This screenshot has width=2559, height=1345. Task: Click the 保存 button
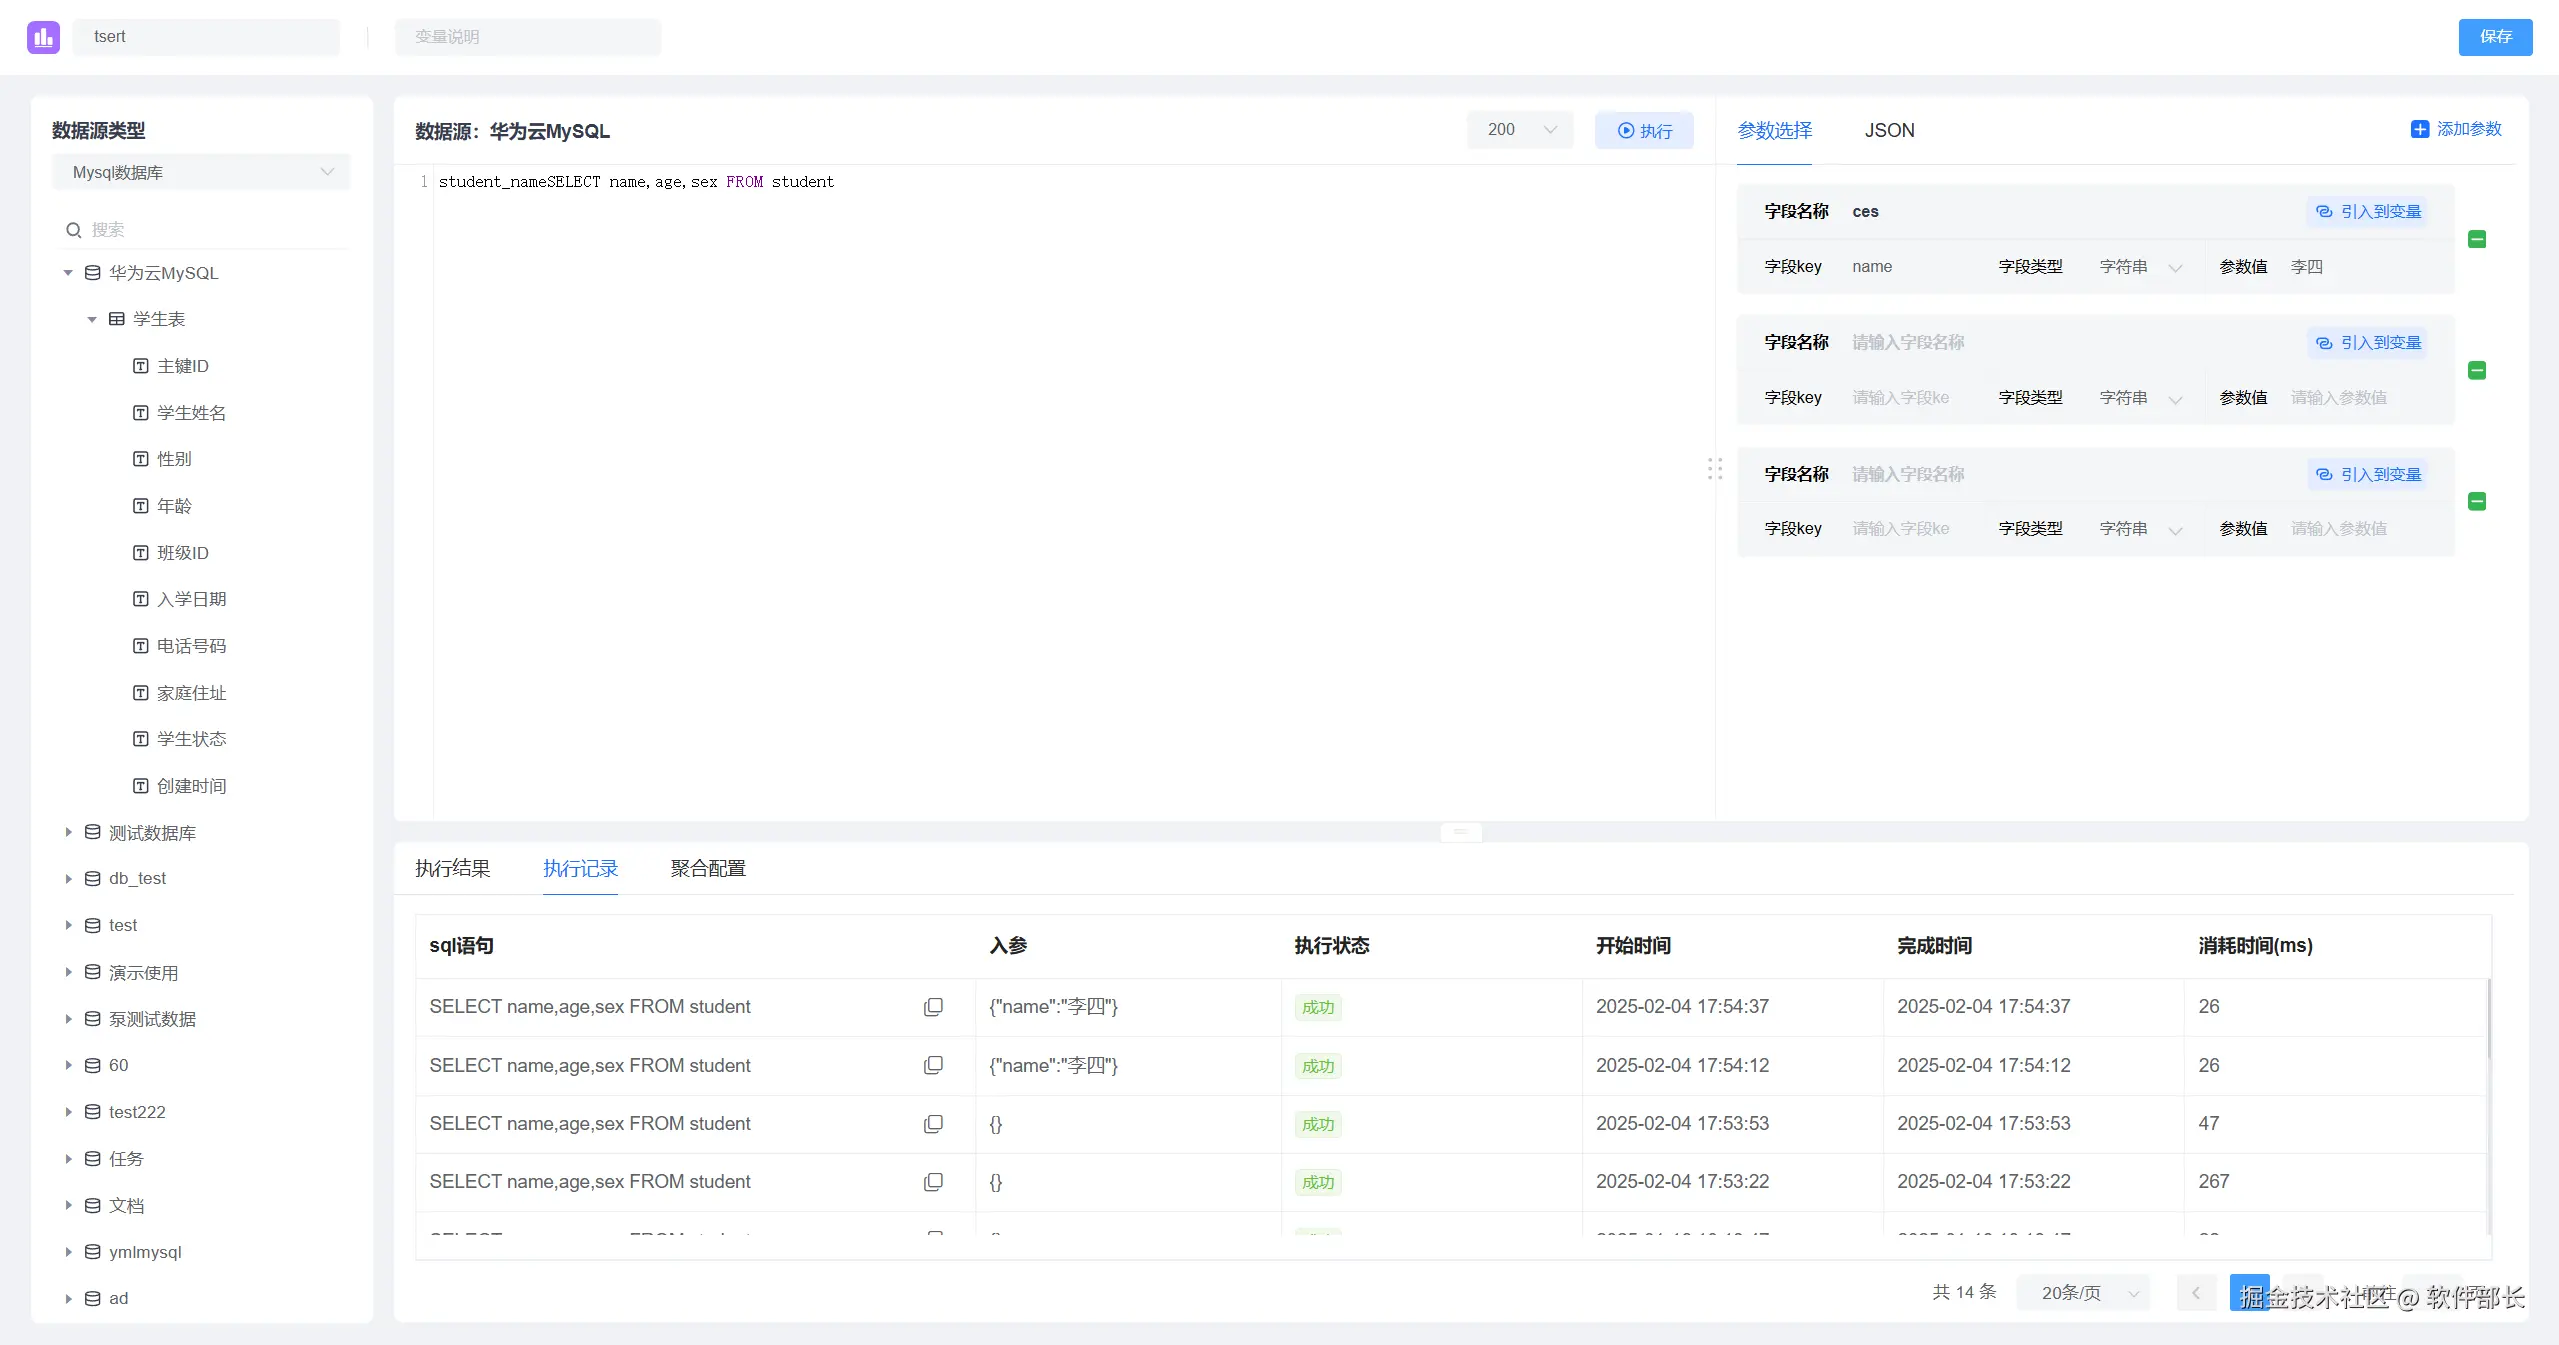point(2494,37)
